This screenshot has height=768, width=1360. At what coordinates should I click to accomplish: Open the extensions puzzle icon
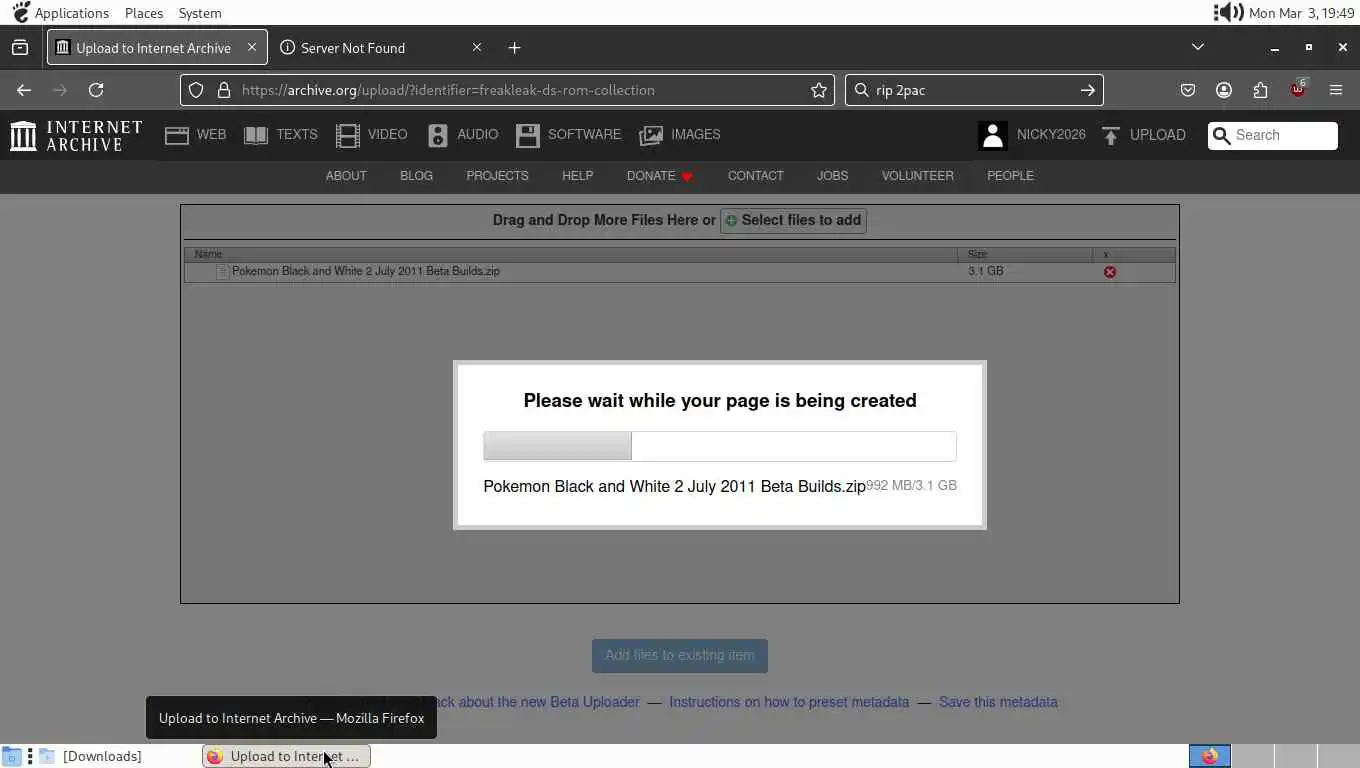point(1260,90)
